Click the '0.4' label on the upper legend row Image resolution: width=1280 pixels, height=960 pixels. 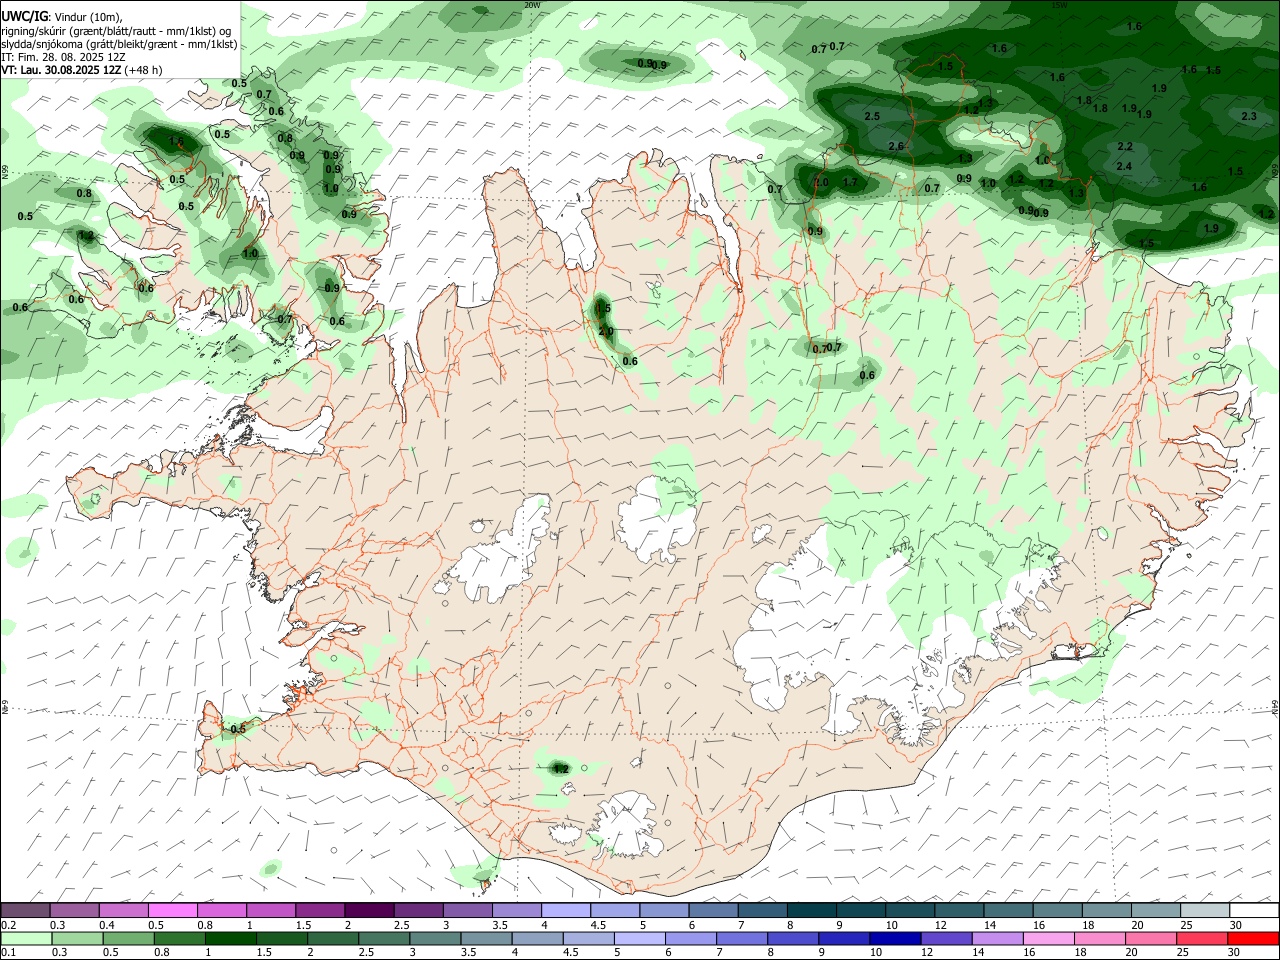click(107, 926)
